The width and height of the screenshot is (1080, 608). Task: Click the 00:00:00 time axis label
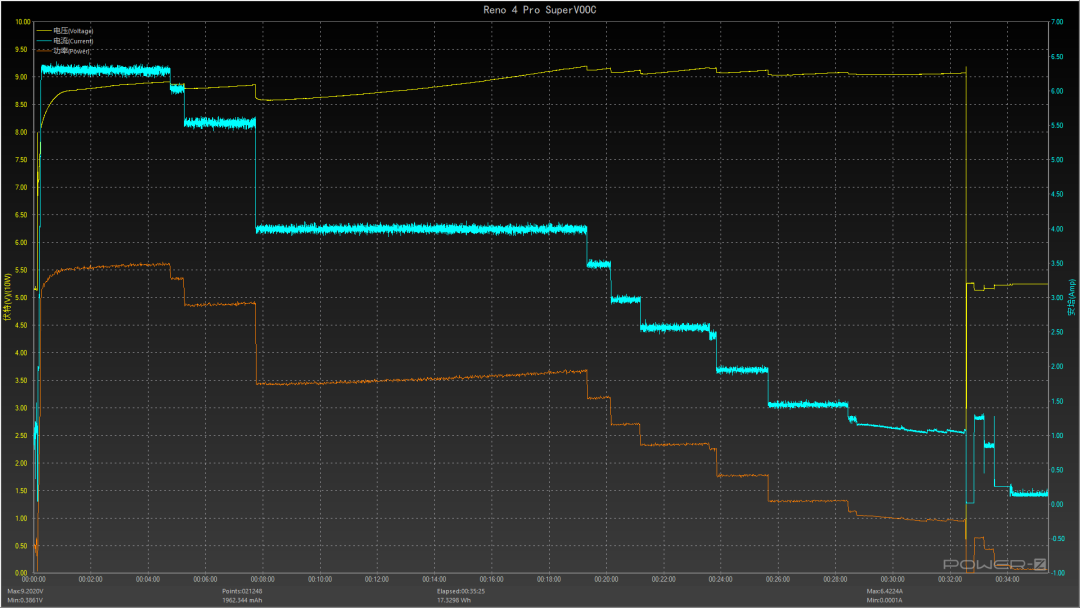(x=33, y=580)
